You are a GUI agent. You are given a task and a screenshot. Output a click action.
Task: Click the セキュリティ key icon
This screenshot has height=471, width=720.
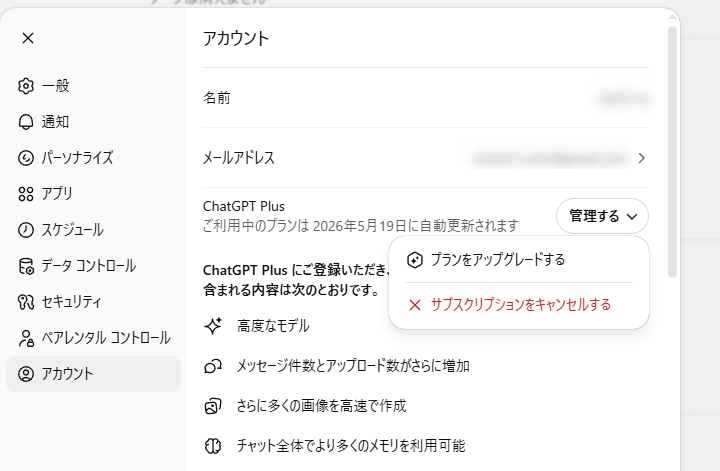coord(26,302)
